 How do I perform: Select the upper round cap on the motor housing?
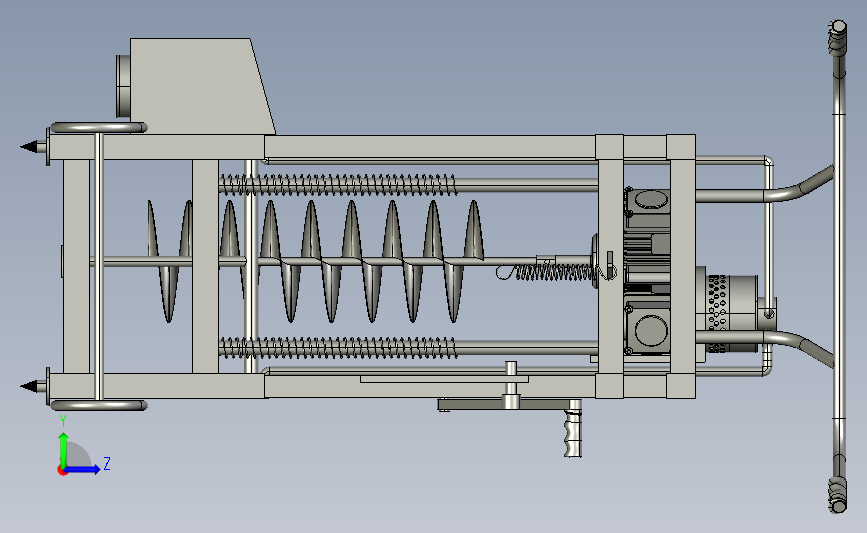[x=651, y=199]
